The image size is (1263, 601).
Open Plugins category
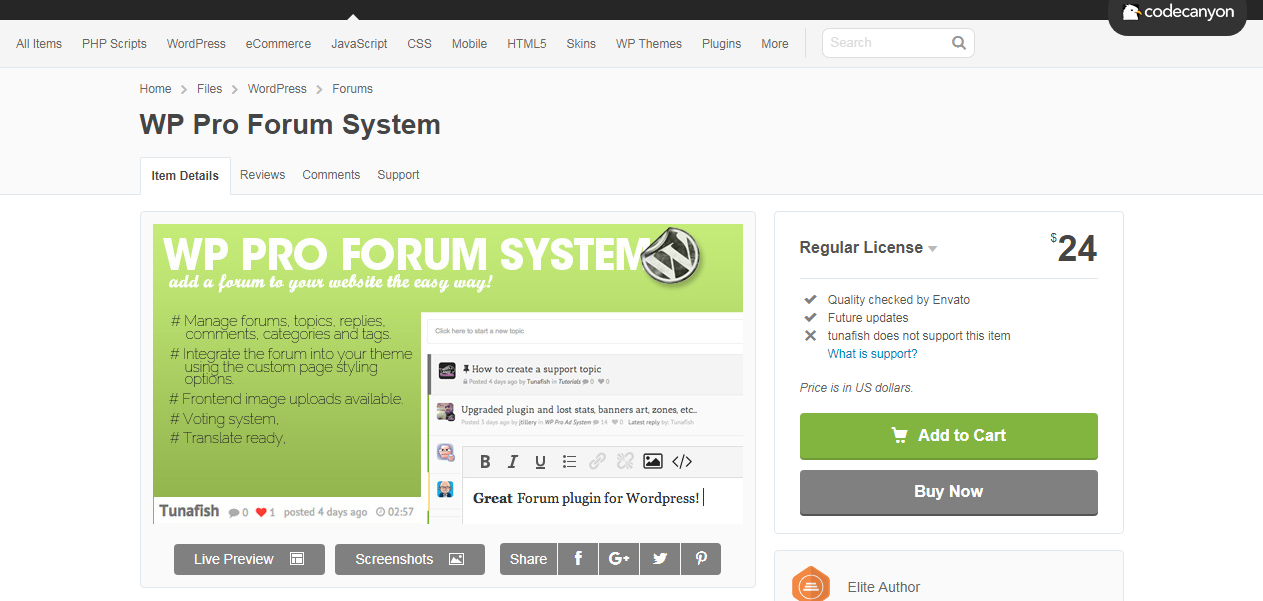pyautogui.click(x=721, y=44)
